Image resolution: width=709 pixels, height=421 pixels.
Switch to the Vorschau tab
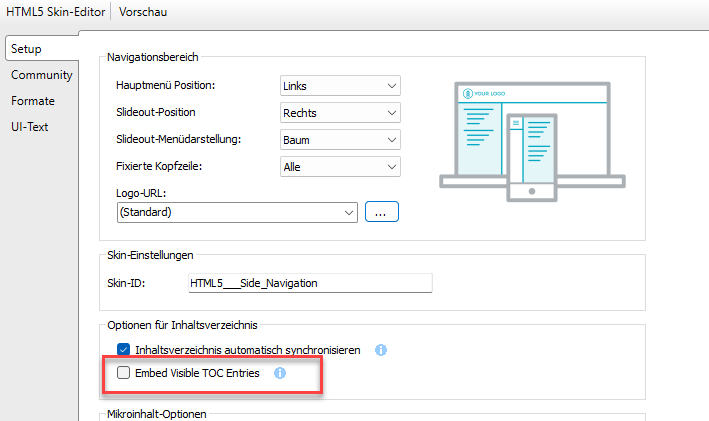pos(143,13)
